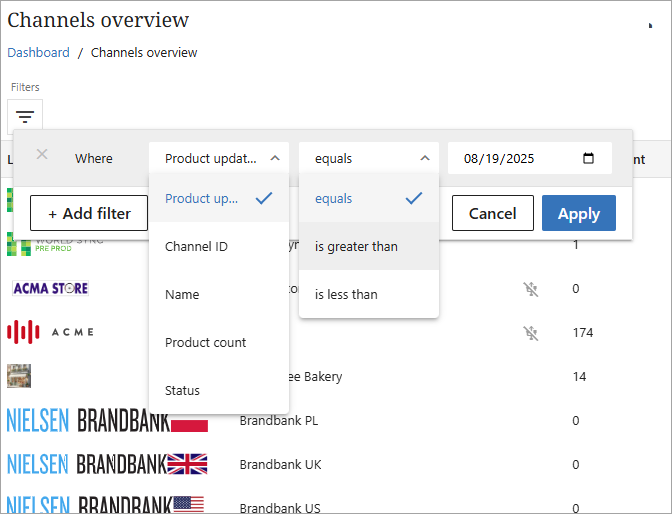The width and height of the screenshot is (672, 514).
Task: Remove the filter row with X icon
Action: (x=42, y=154)
